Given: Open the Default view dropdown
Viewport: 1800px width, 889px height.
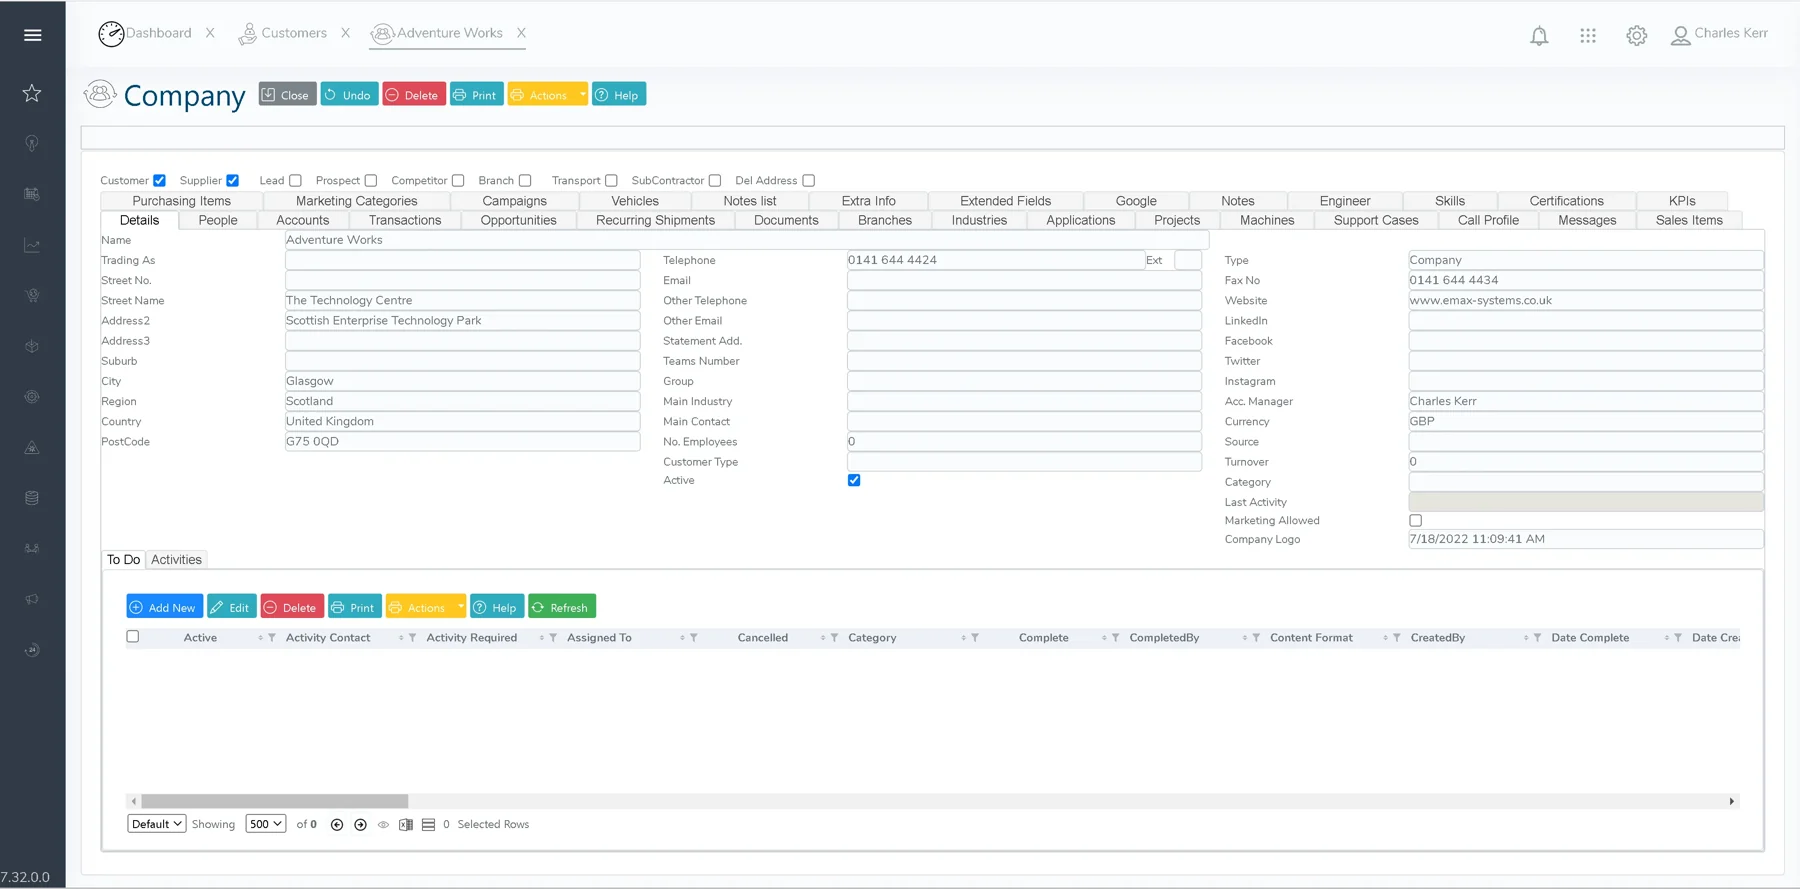Looking at the screenshot, I should tap(157, 825).
